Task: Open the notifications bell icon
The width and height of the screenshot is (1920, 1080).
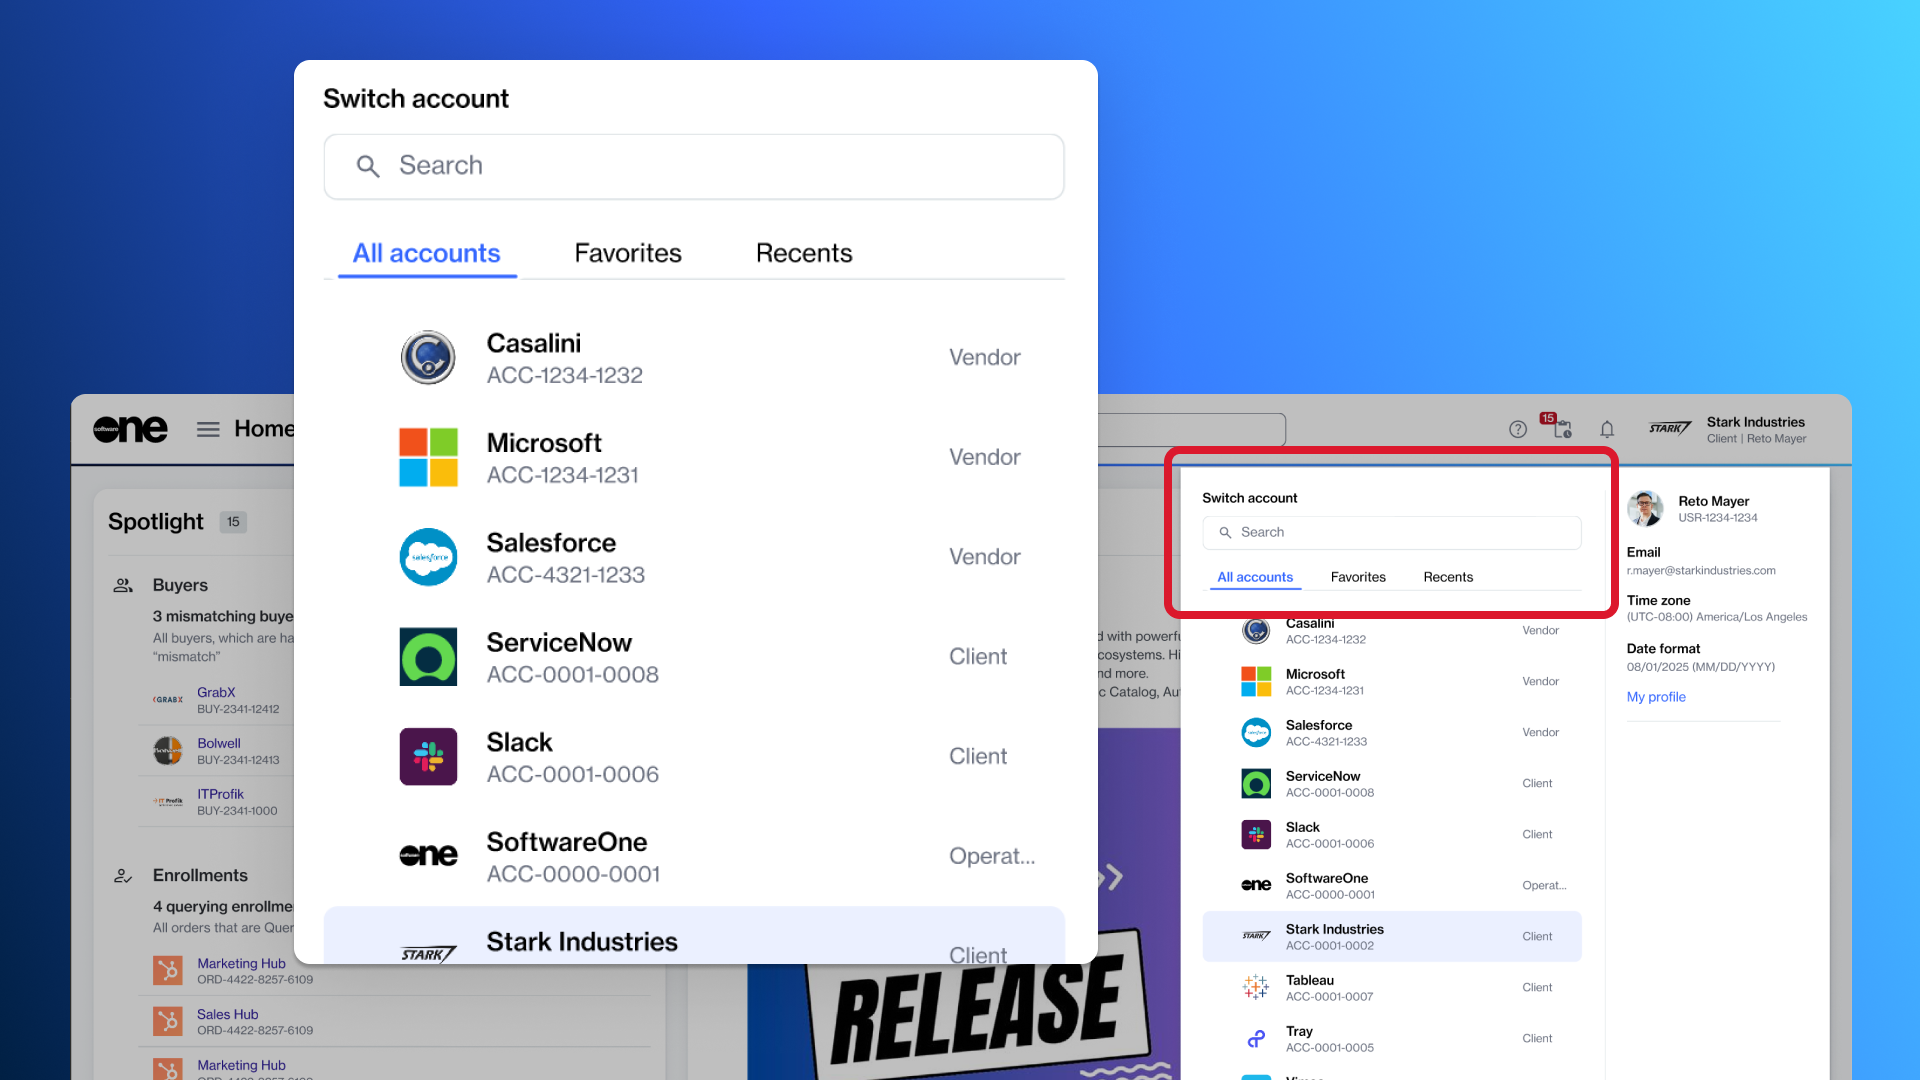Action: 1607,429
